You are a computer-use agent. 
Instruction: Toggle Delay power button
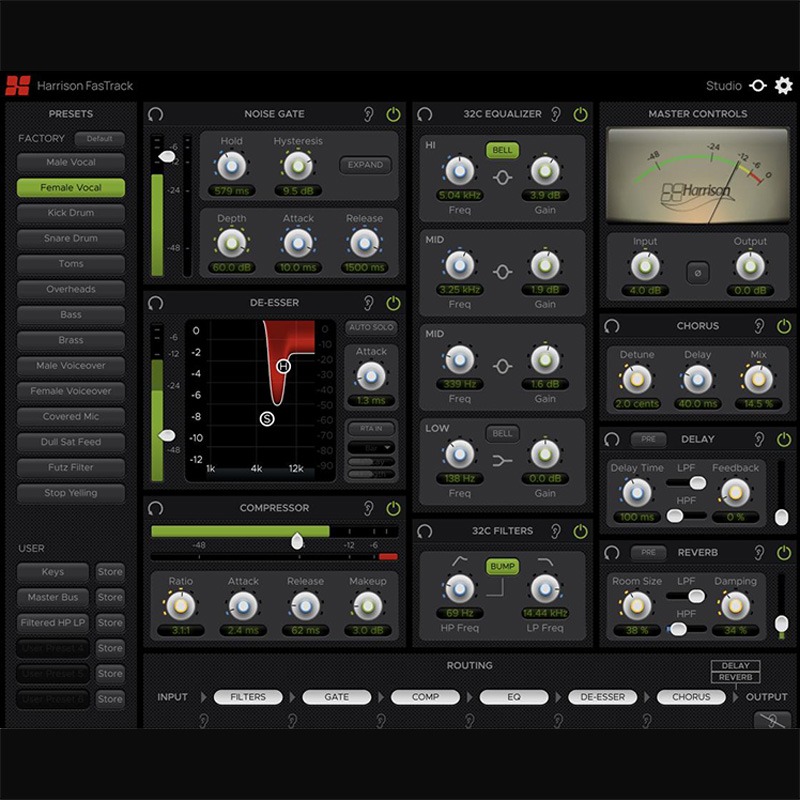(x=784, y=439)
